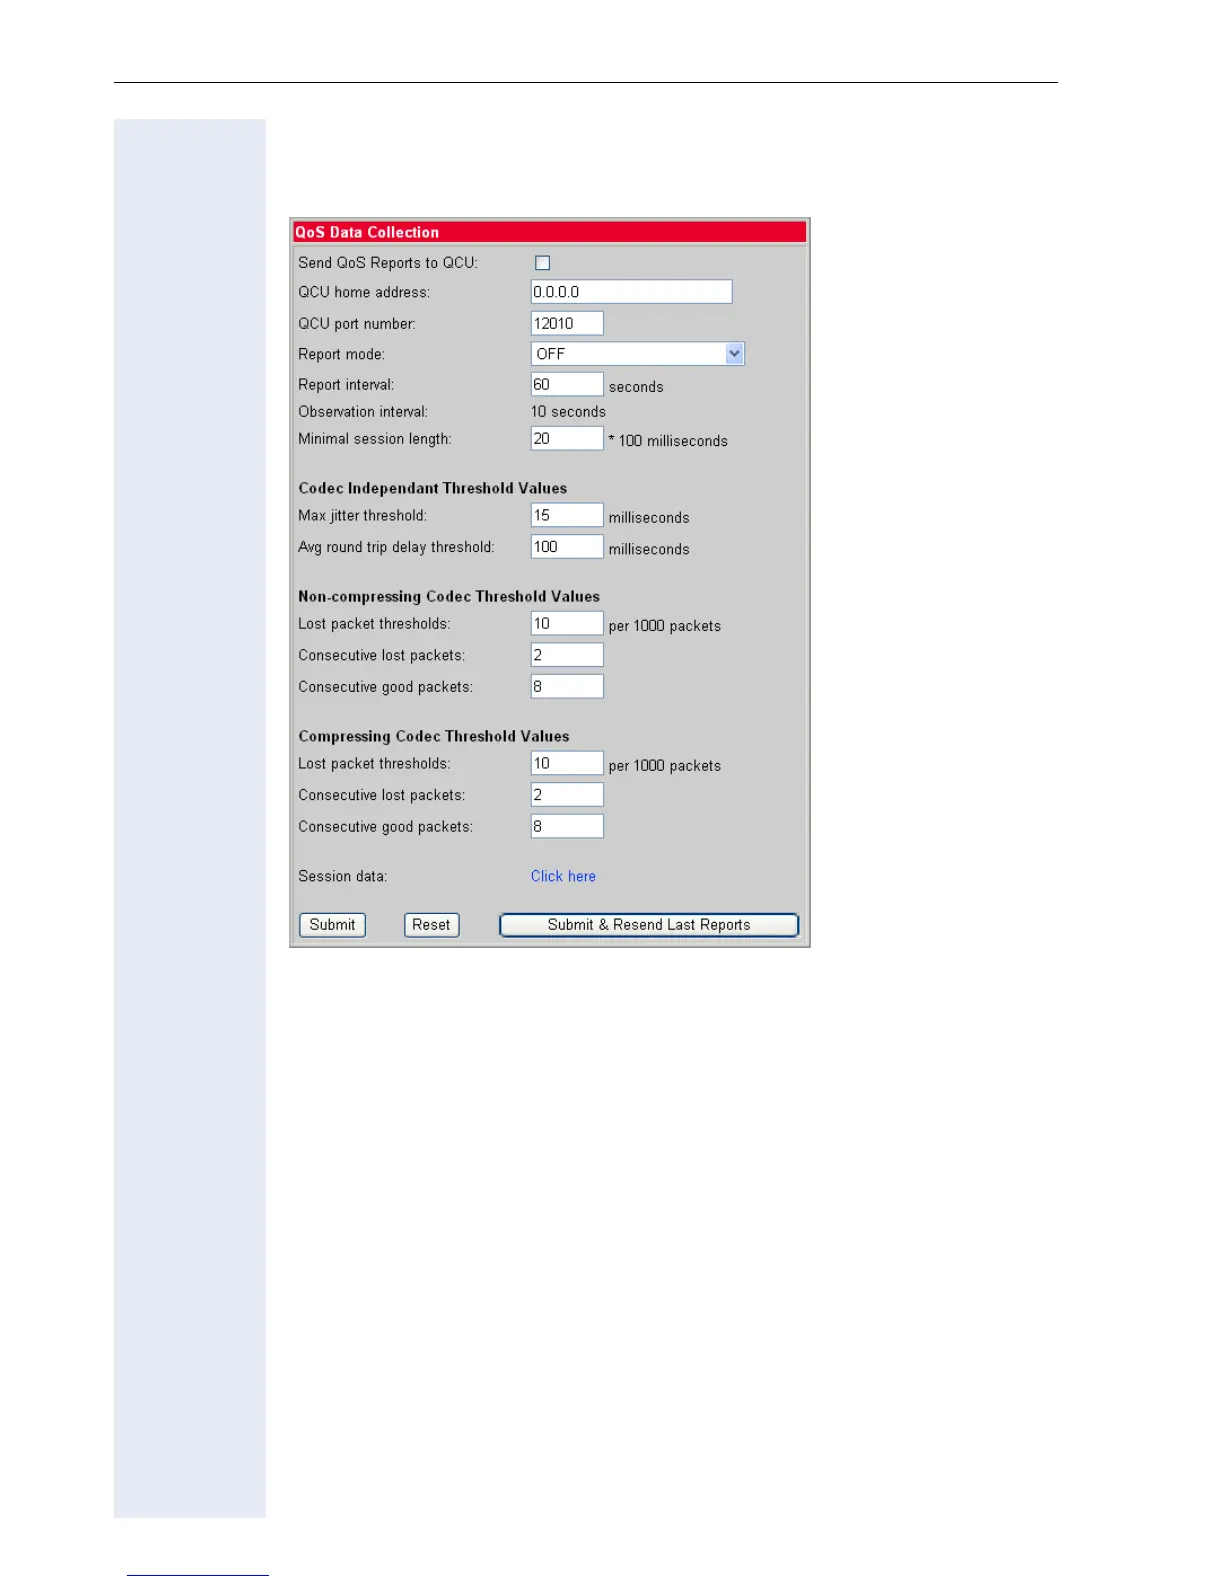Click the Report mode label
The height and width of the screenshot is (1584, 1224).
(341, 354)
